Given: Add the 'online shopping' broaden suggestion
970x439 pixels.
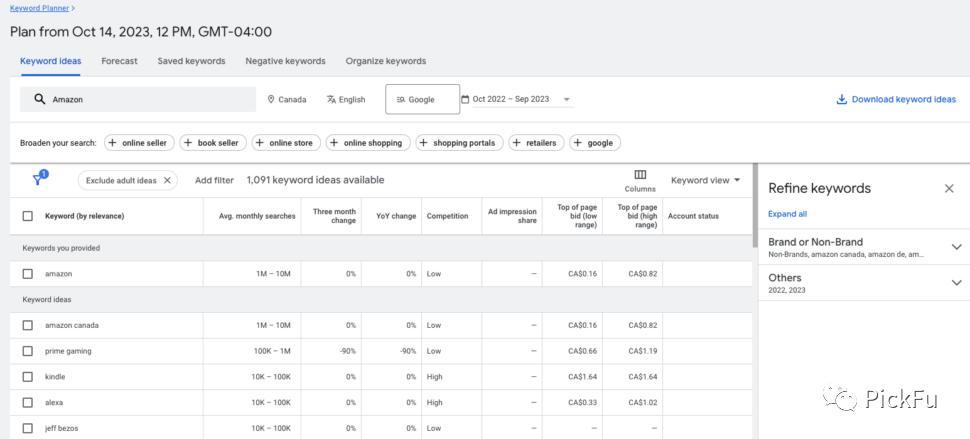Looking at the screenshot, I should pyautogui.click(x=368, y=143).
